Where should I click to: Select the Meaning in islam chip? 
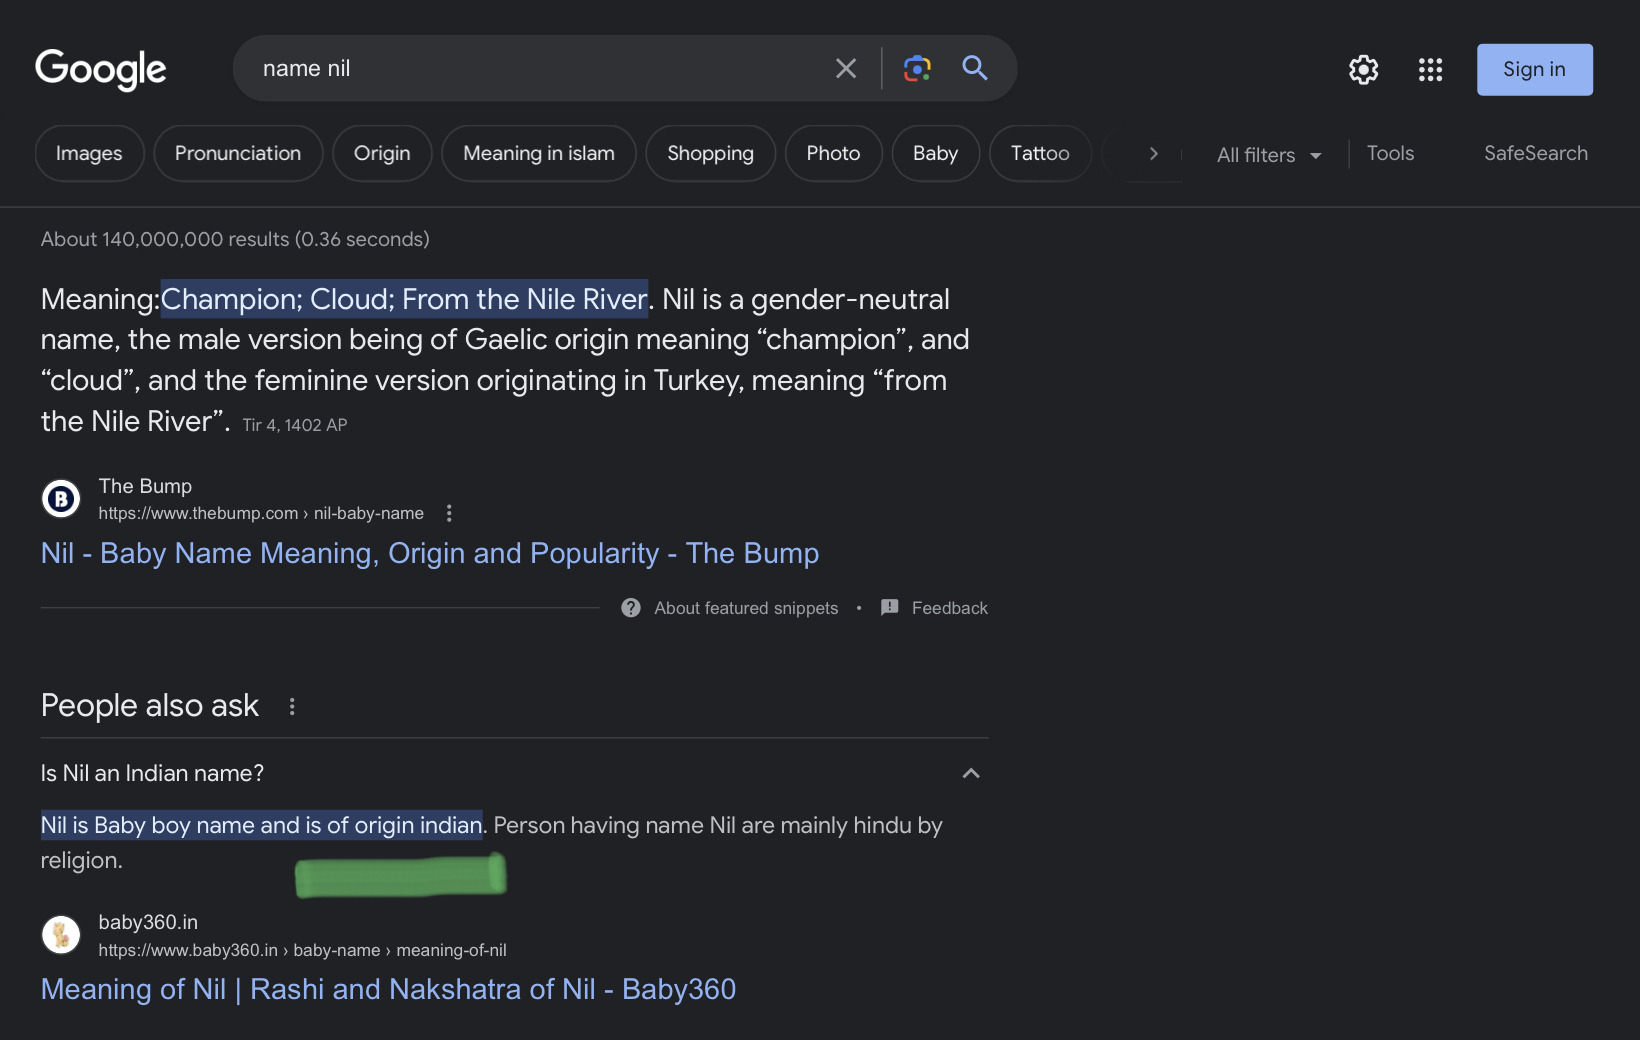coord(538,153)
